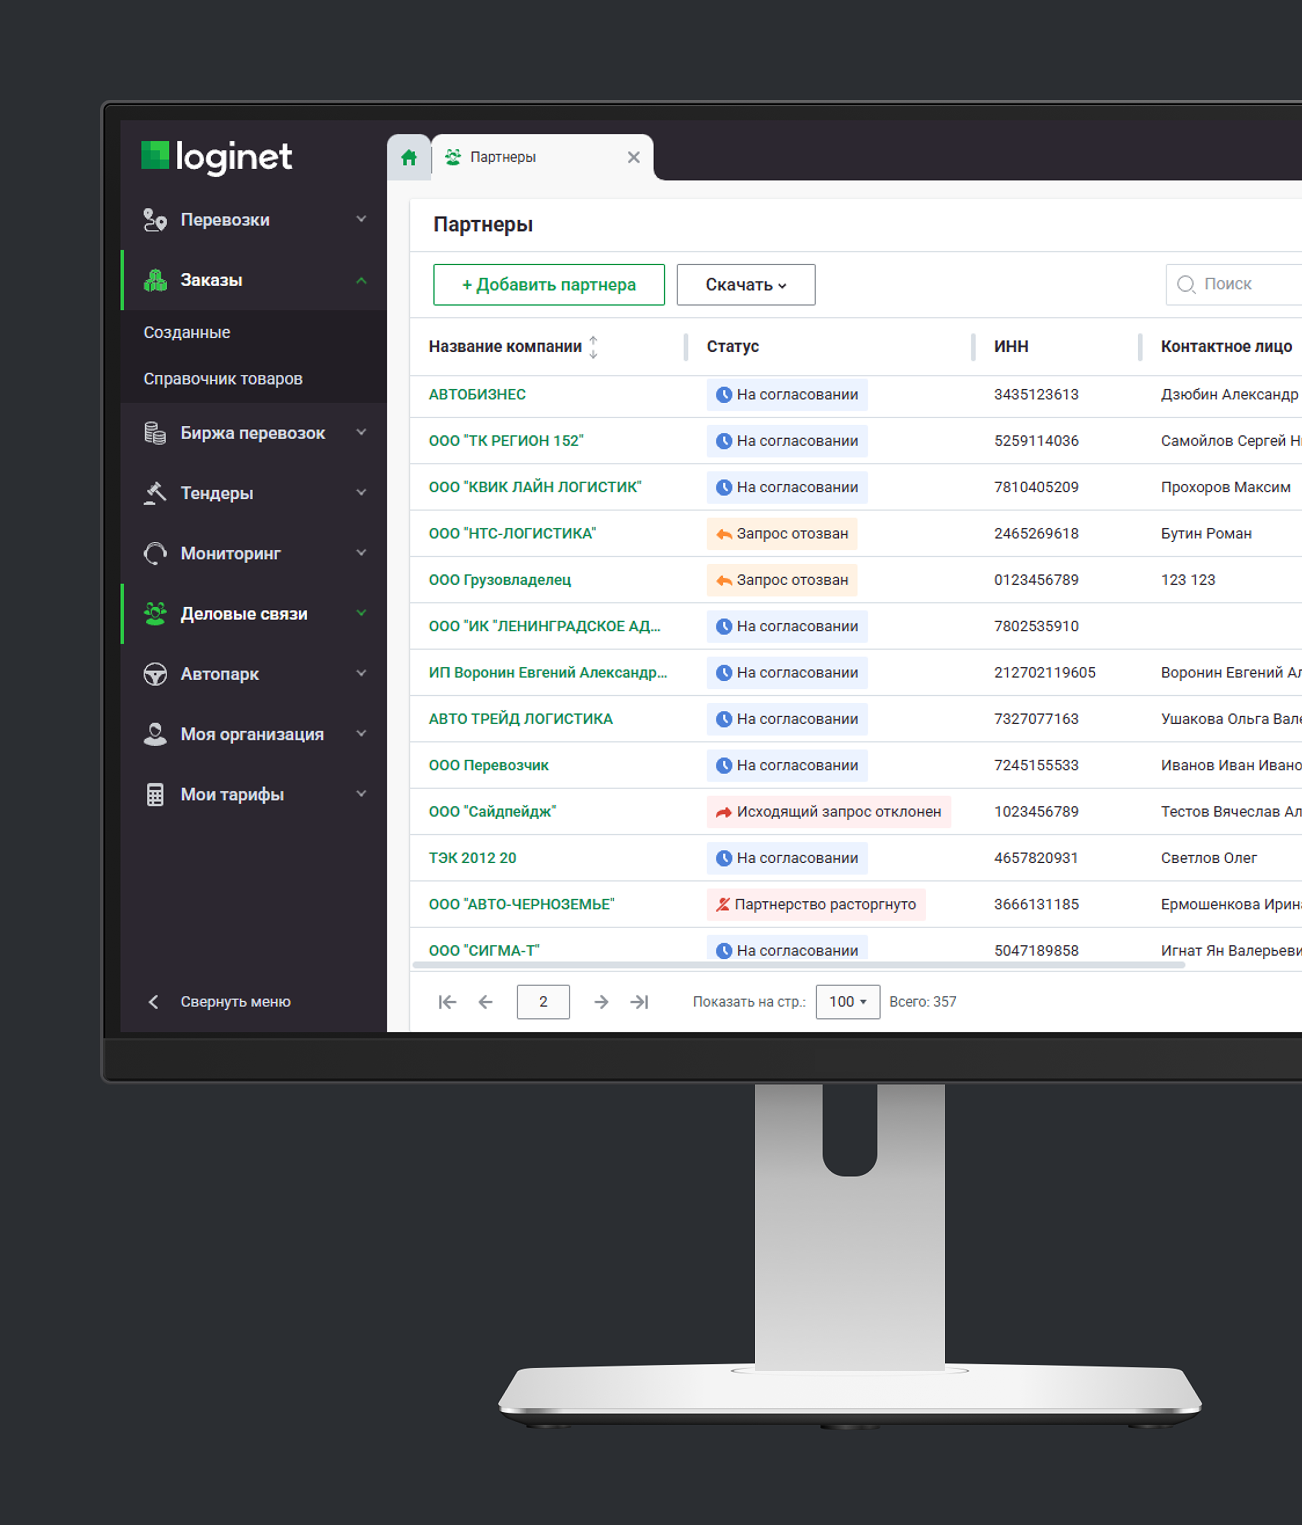
Task: Open АВТОБИЗНЕС company link
Action: pyautogui.click(x=477, y=395)
